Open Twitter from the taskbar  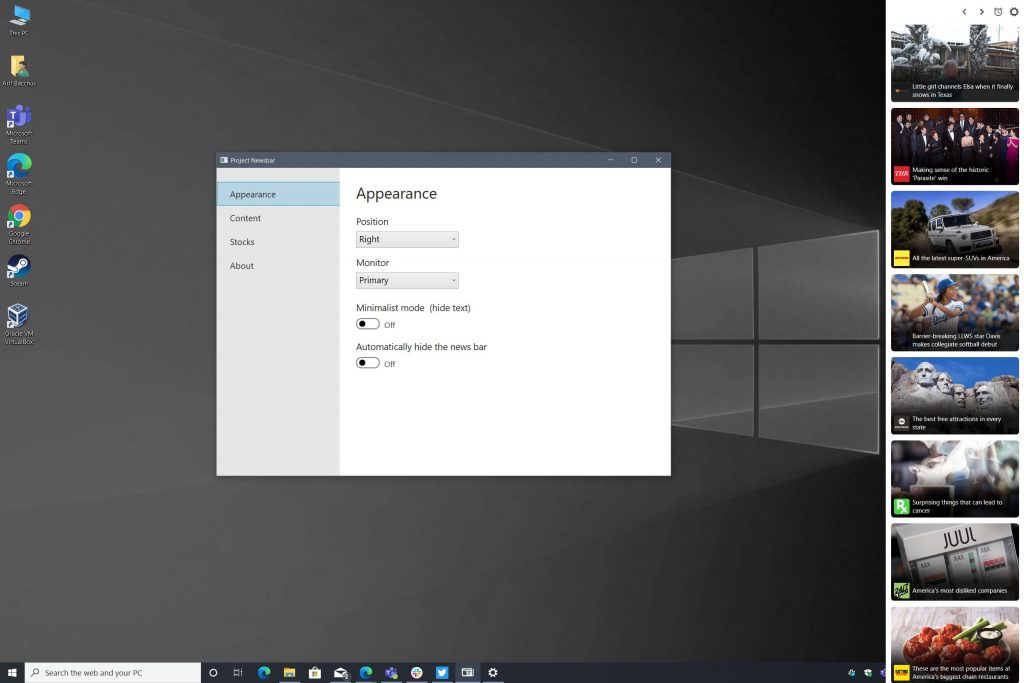coord(441,673)
